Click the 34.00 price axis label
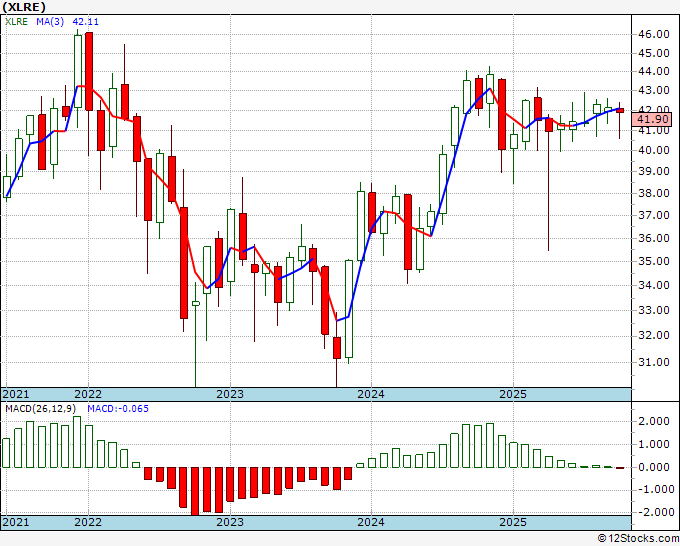This screenshot has width=680, height=546. pos(653,285)
